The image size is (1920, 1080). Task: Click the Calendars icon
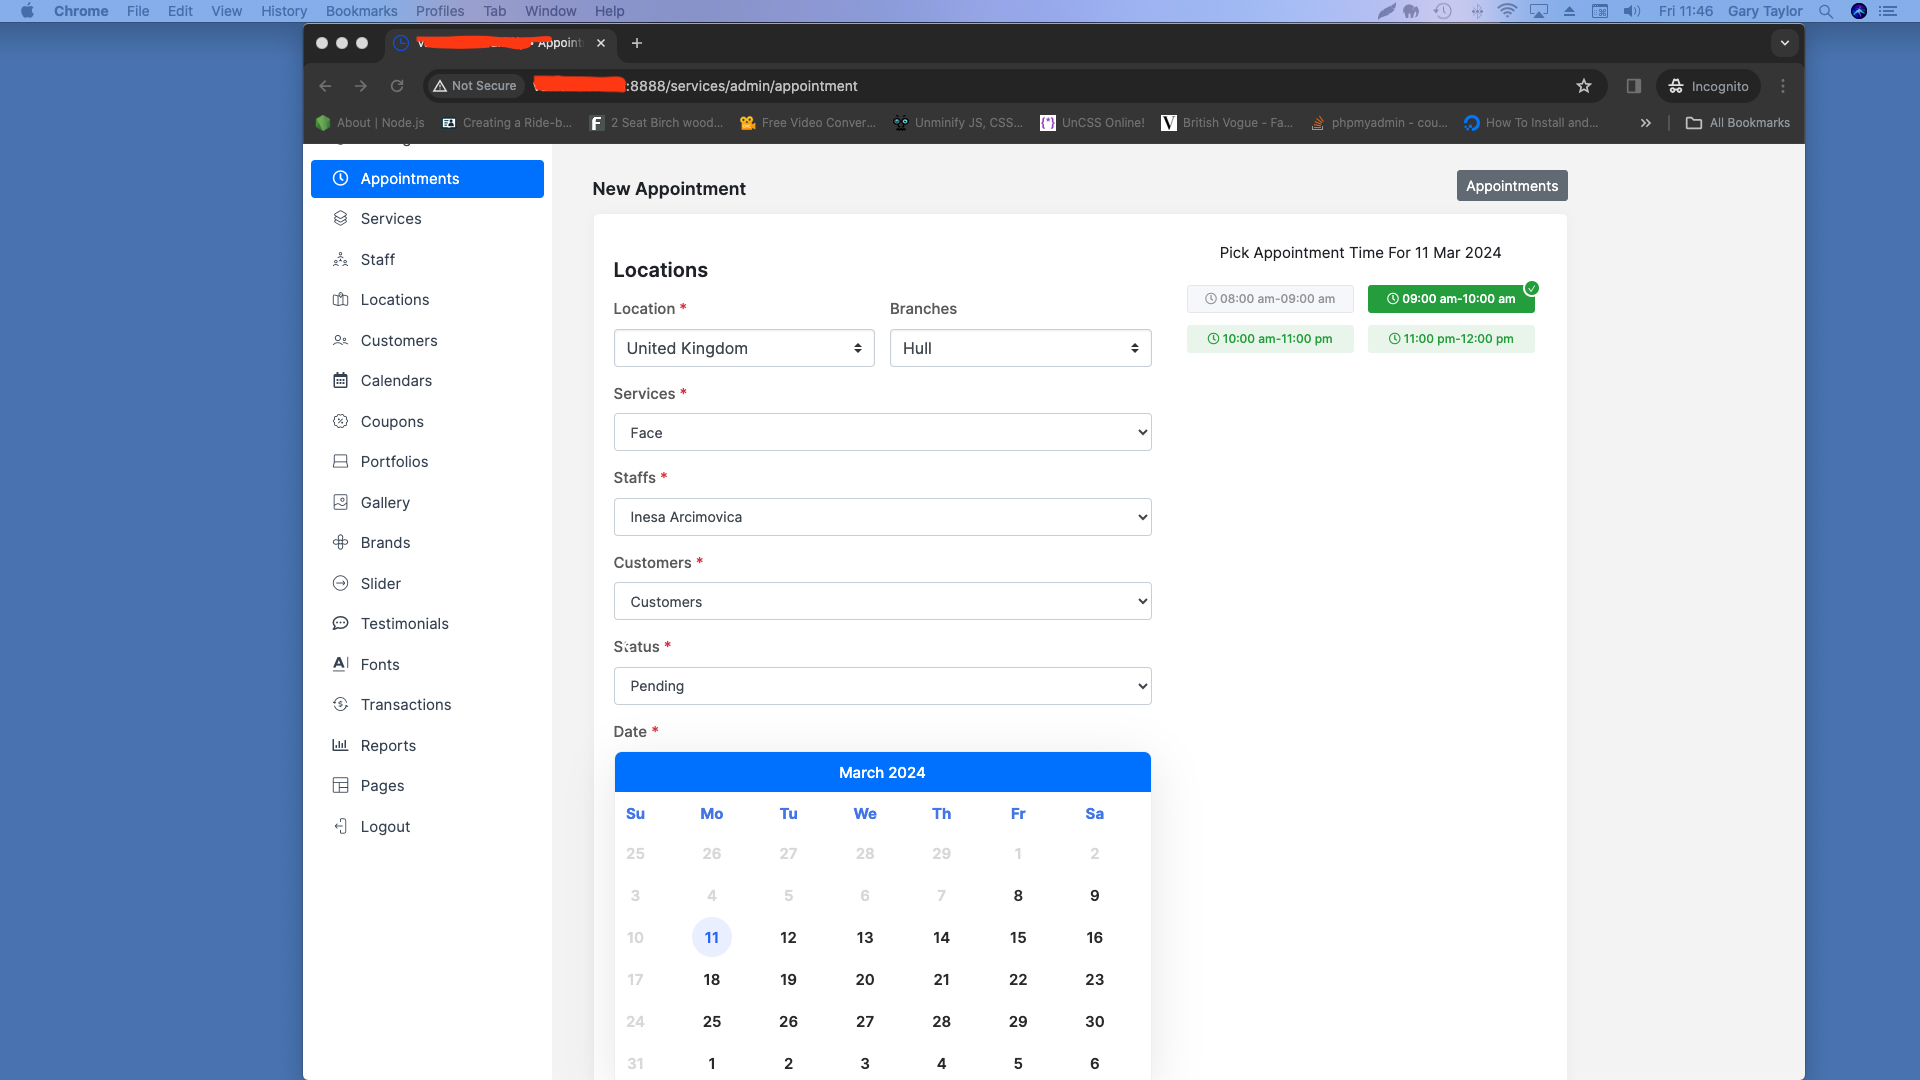pyautogui.click(x=340, y=380)
